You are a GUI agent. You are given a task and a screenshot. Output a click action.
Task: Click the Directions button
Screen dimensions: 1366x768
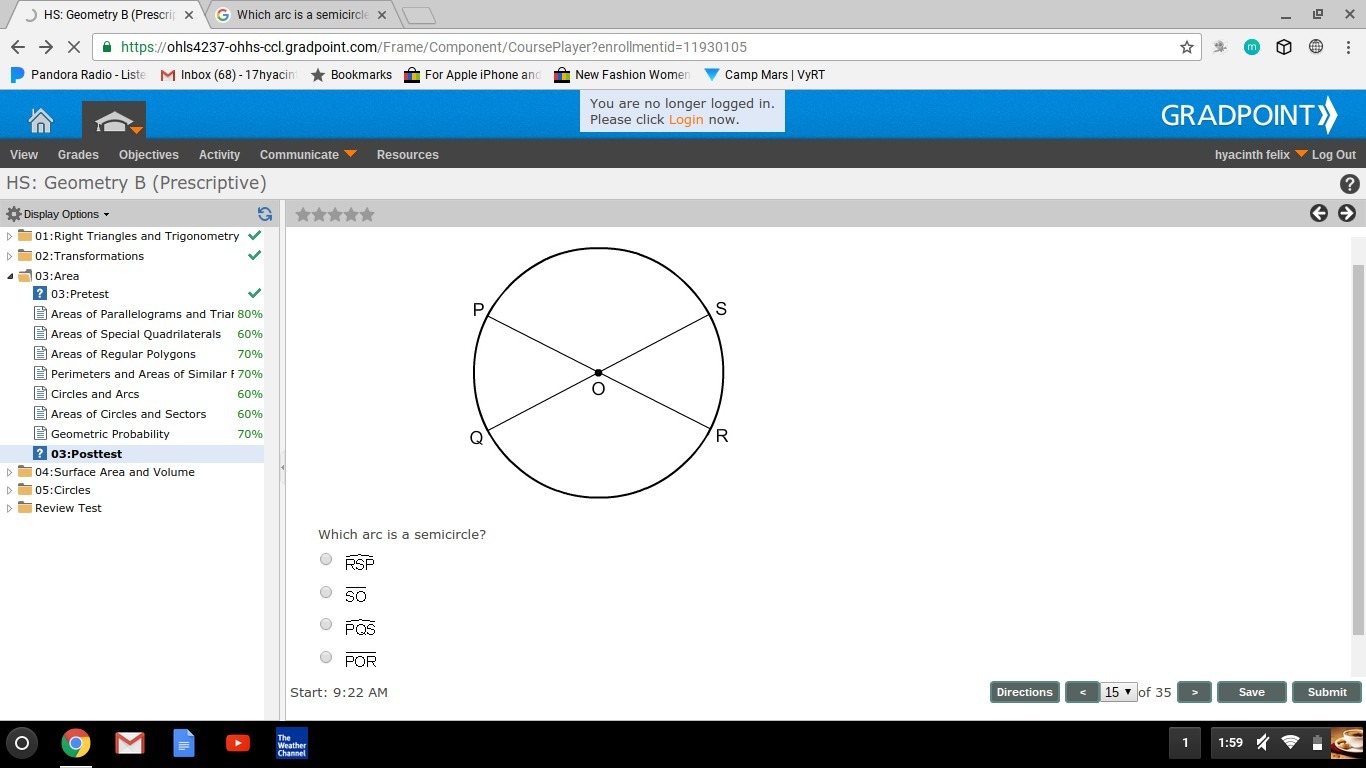tap(1025, 692)
